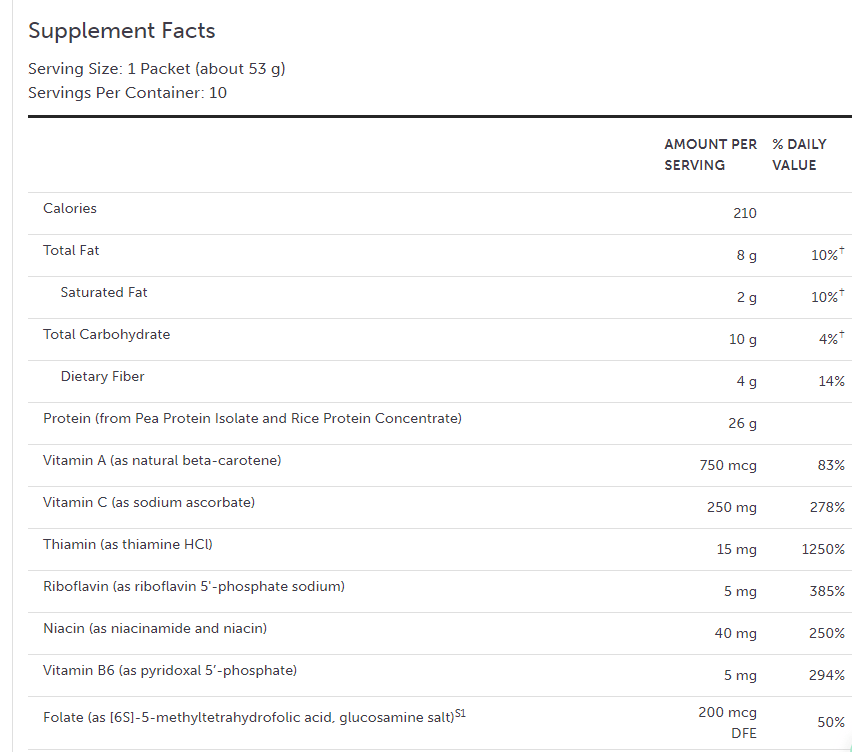Click the Supplement Facts heading

tap(121, 31)
